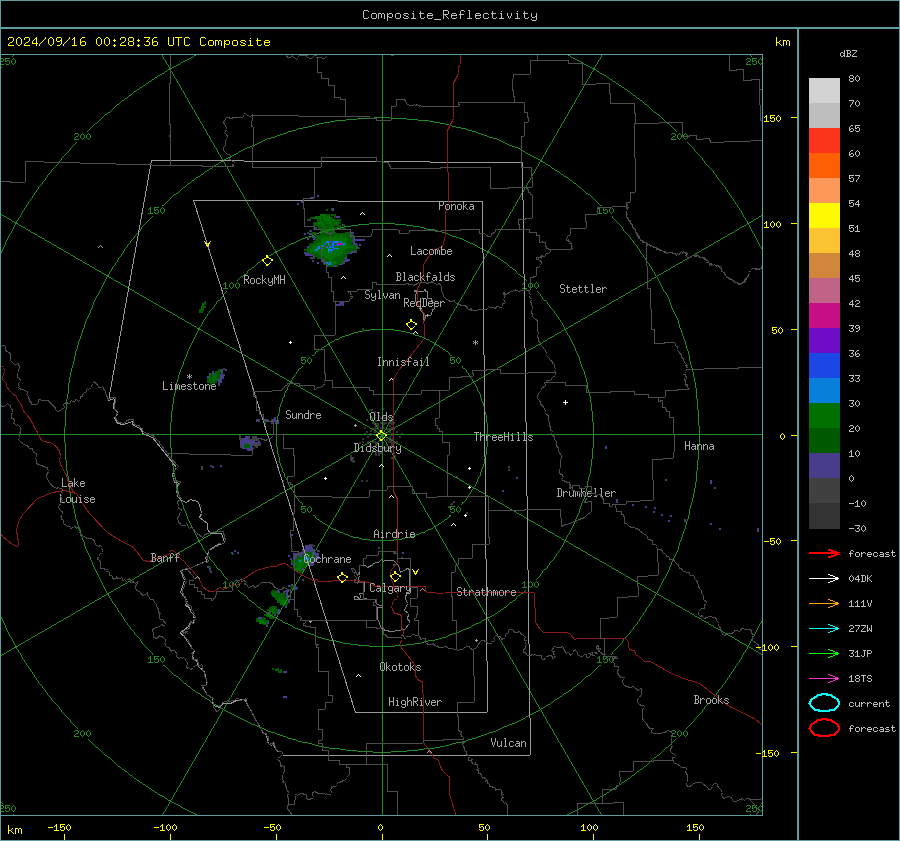The width and height of the screenshot is (900, 841).
Task: Select the Stettler label
Action: click(583, 289)
